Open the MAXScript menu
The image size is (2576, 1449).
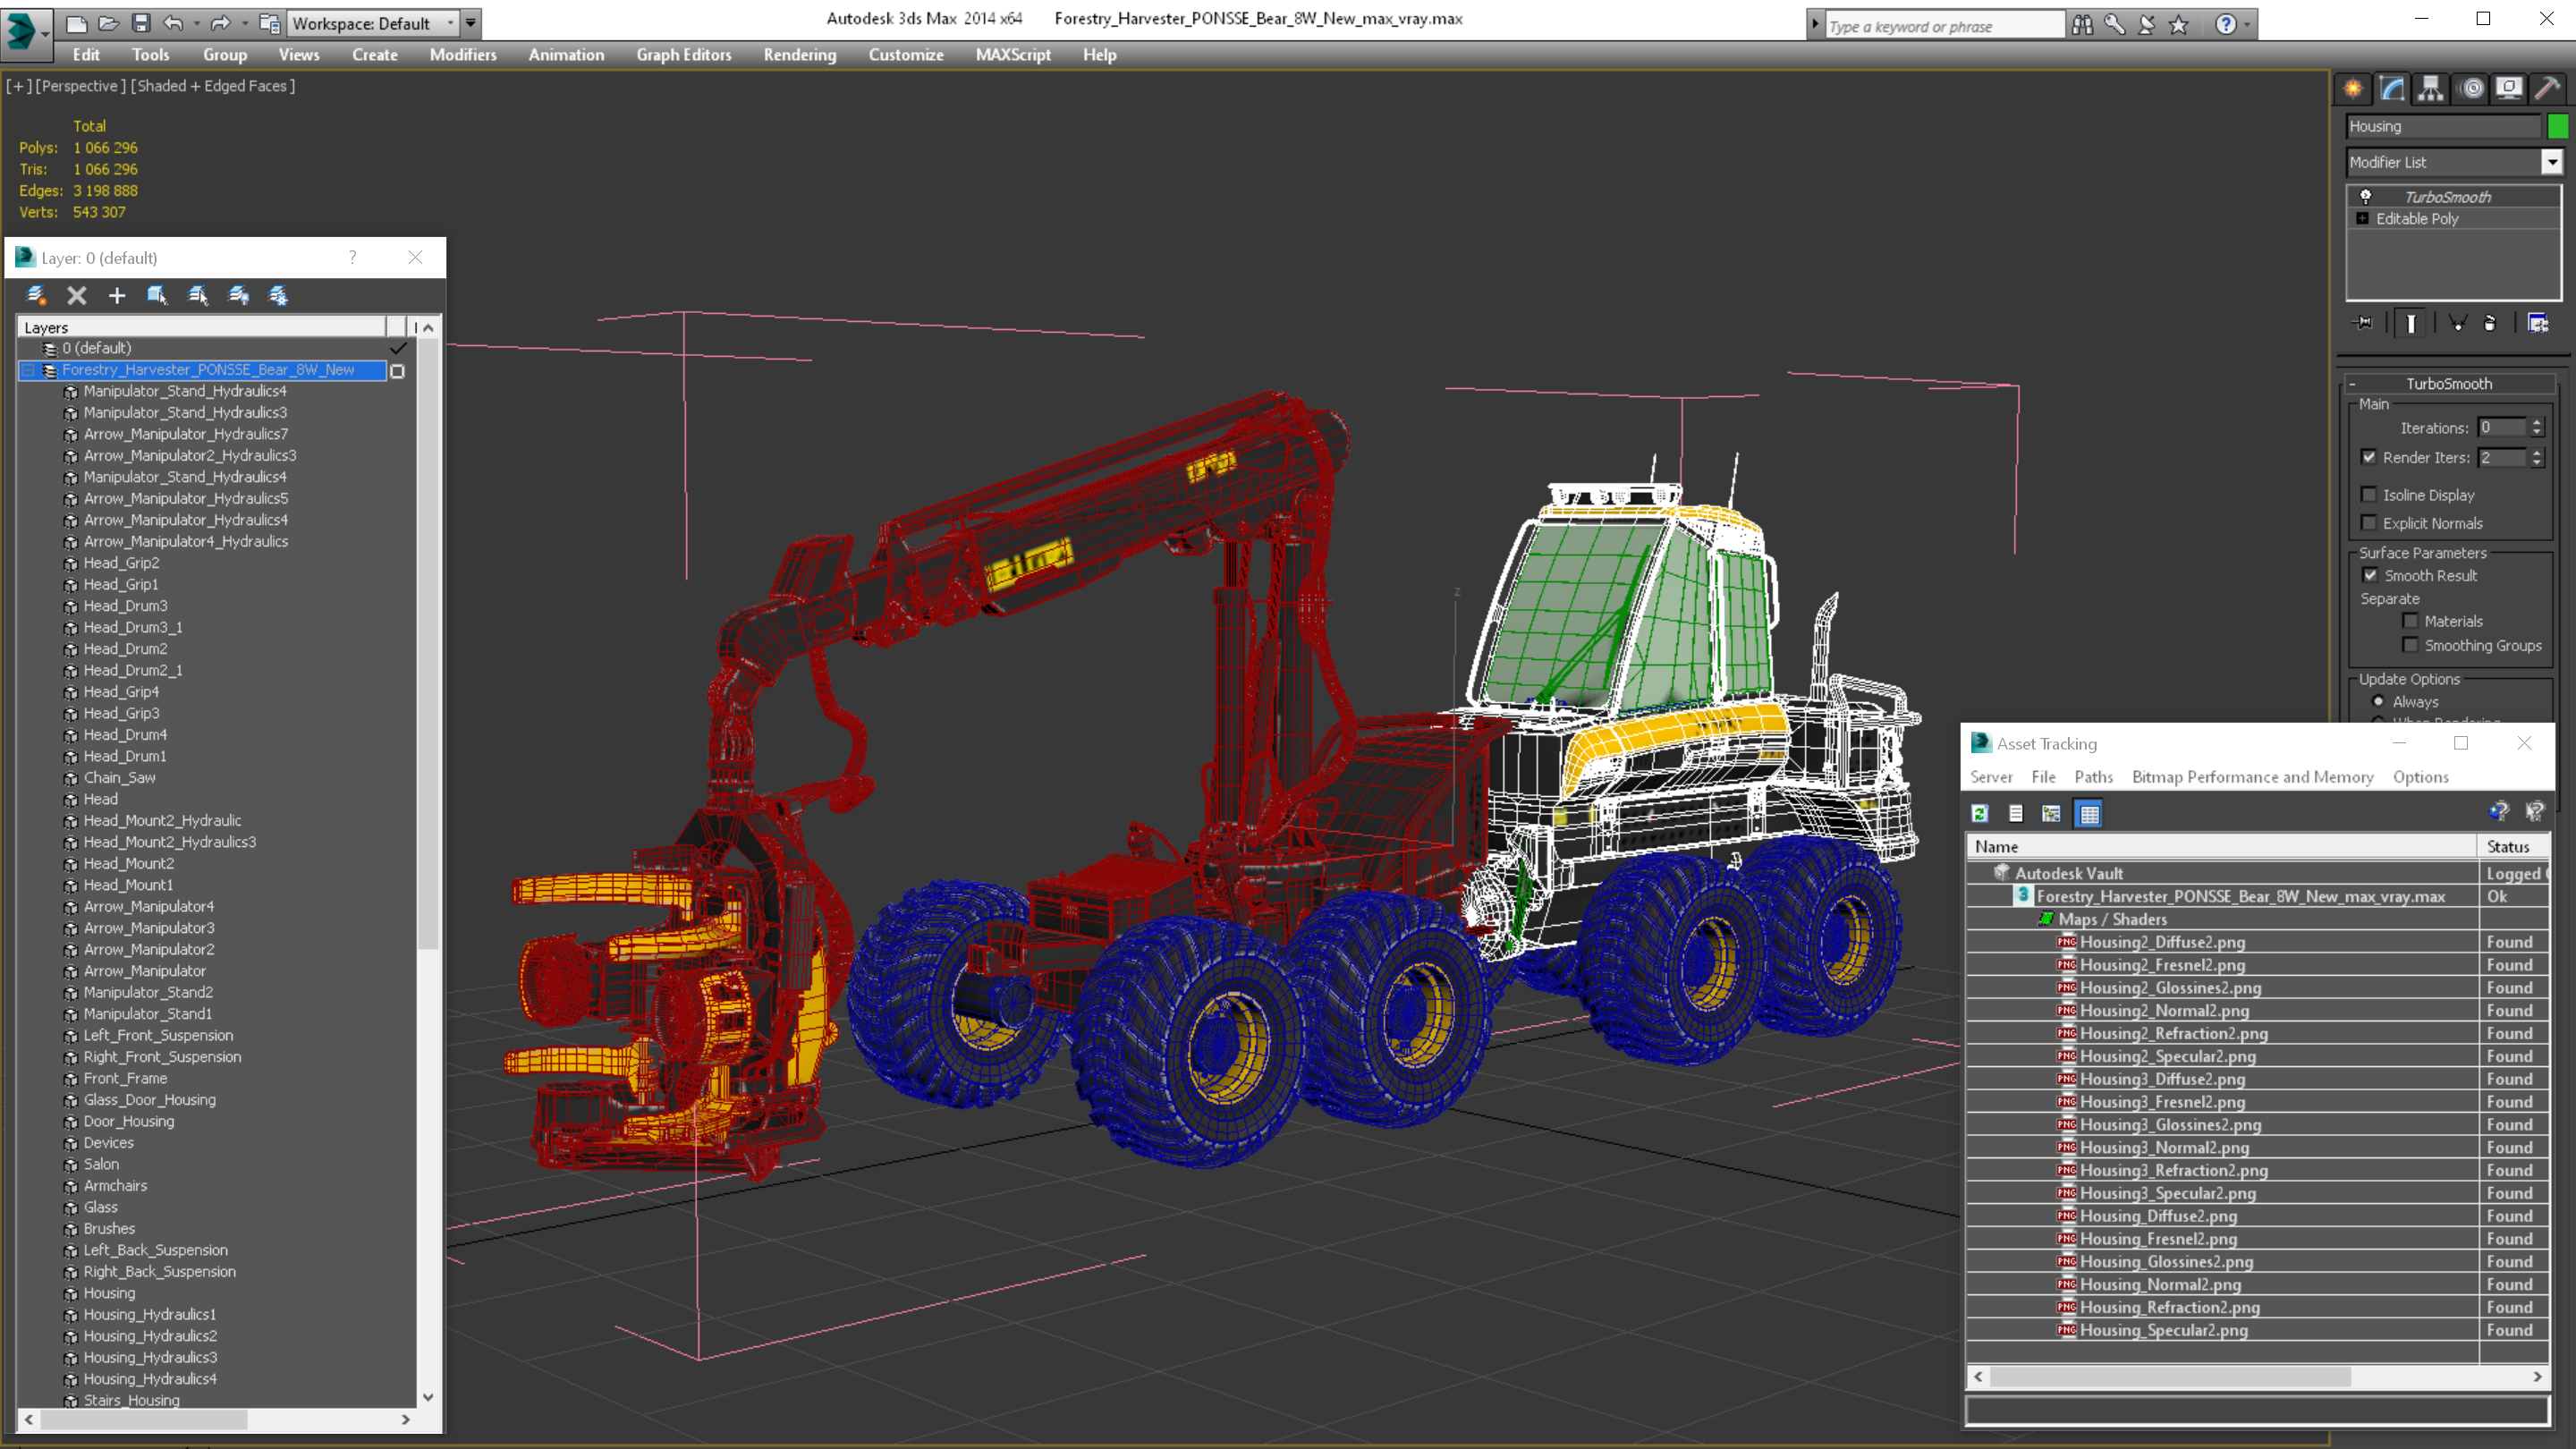click(1013, 55)
